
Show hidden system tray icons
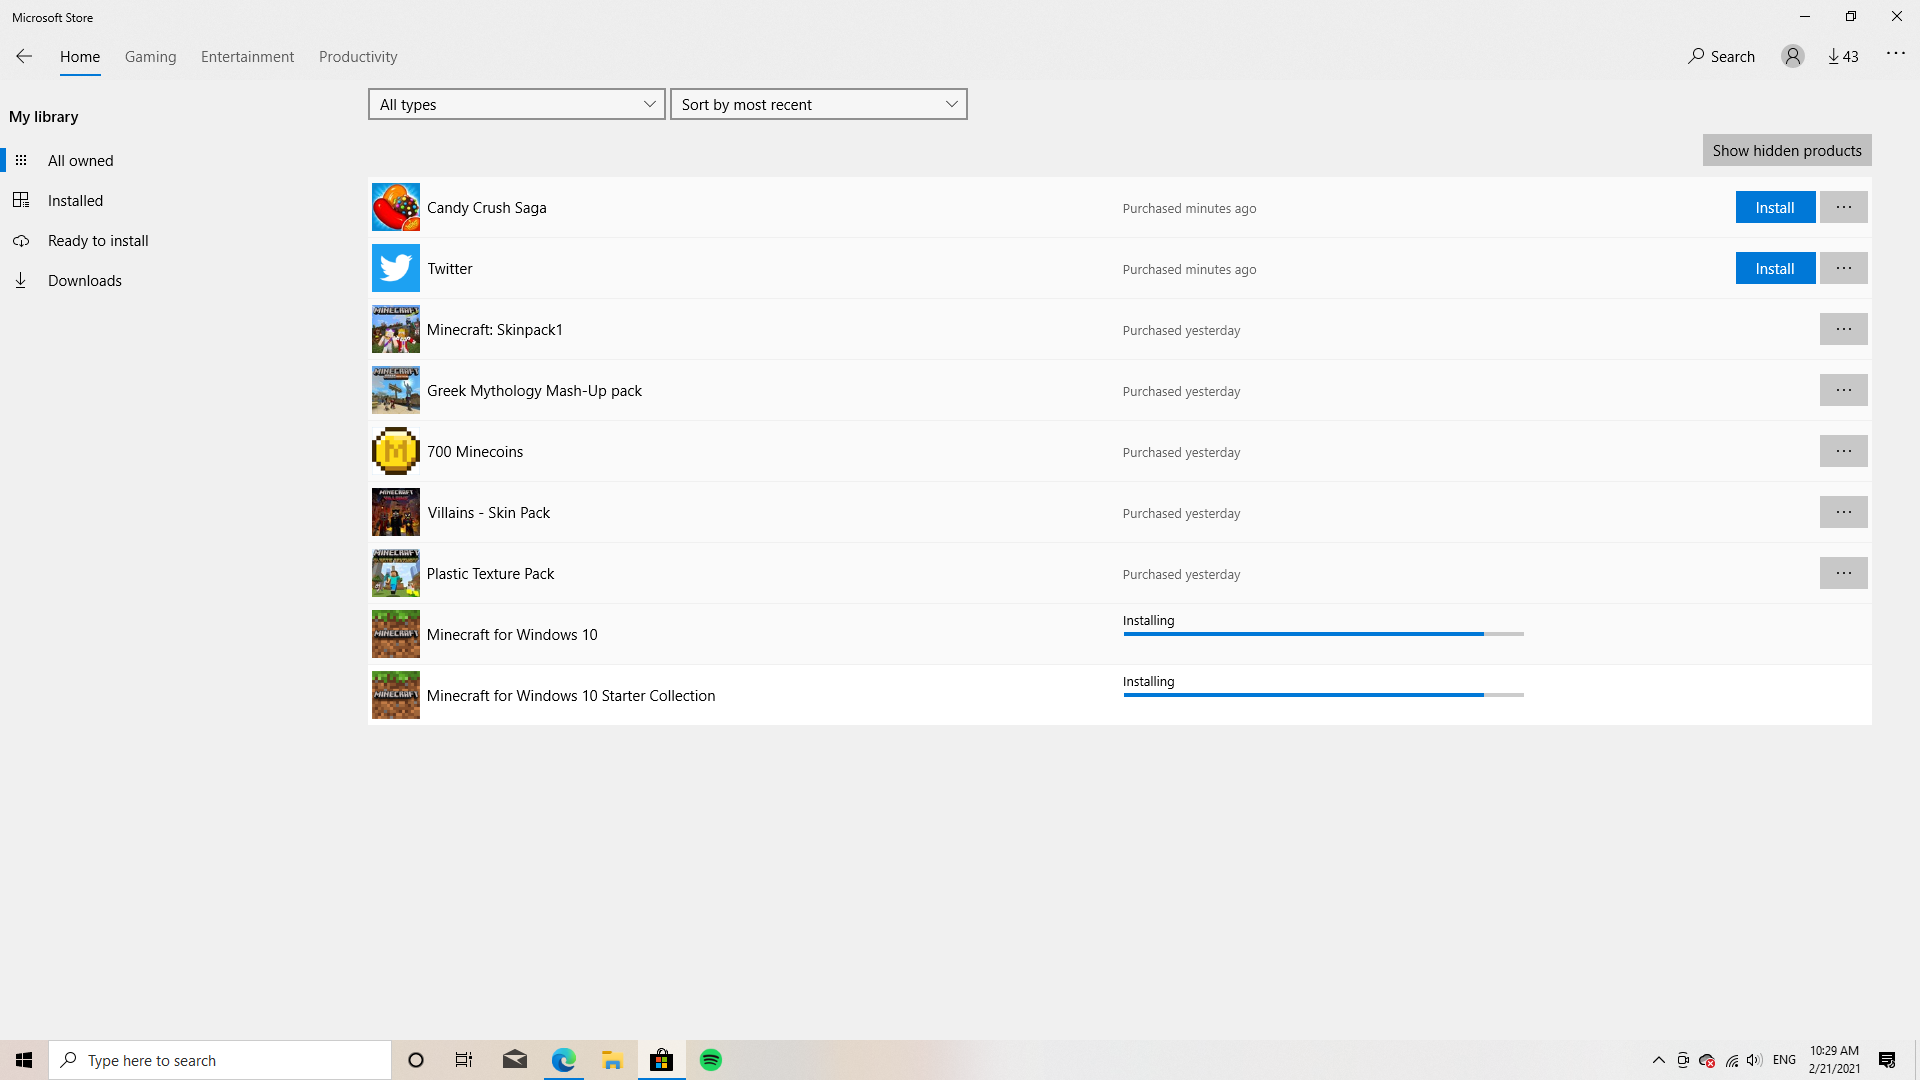[1659, 1060]
